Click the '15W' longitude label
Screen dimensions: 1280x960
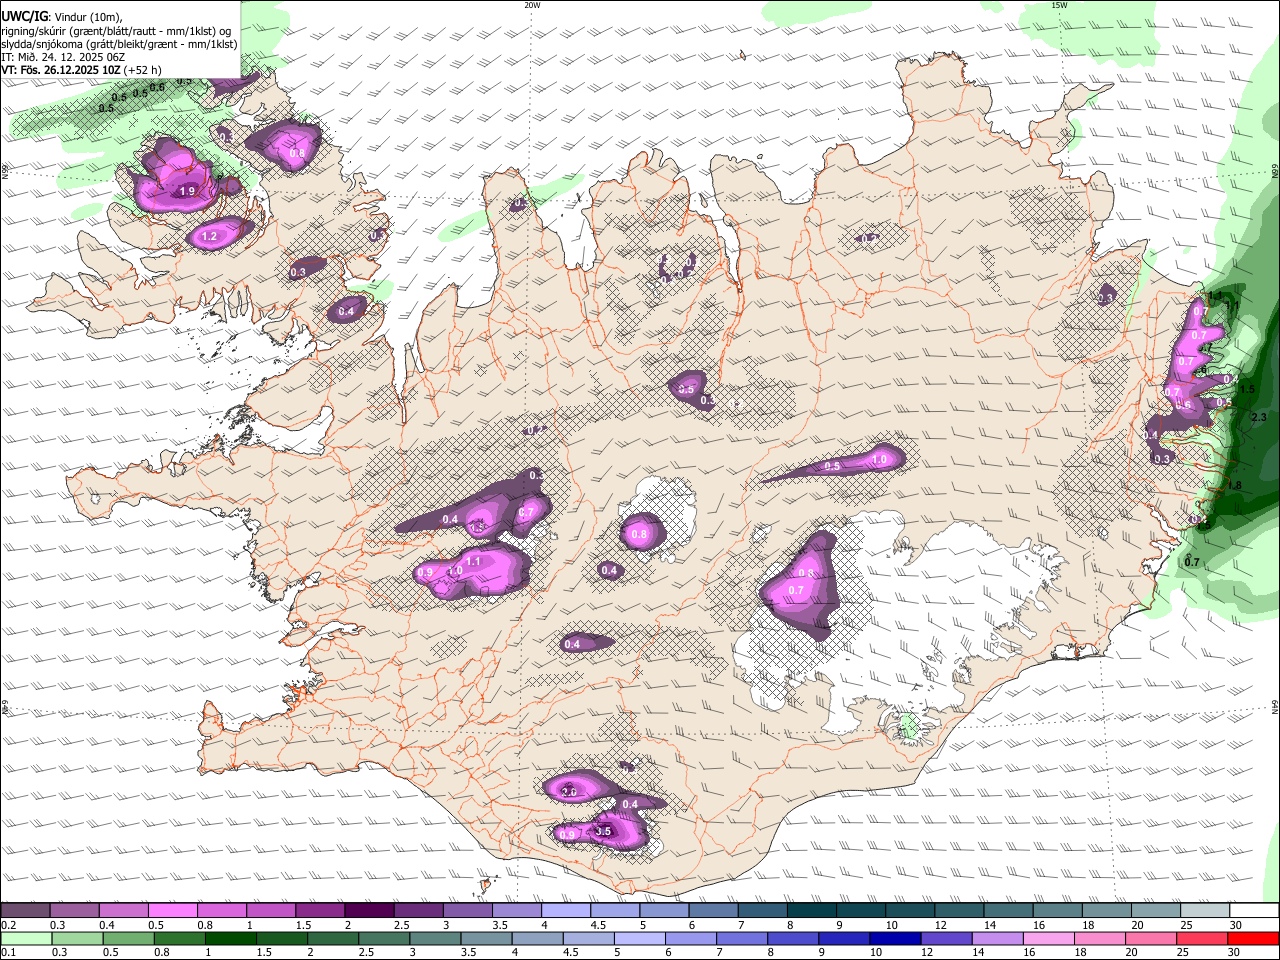1059,5
